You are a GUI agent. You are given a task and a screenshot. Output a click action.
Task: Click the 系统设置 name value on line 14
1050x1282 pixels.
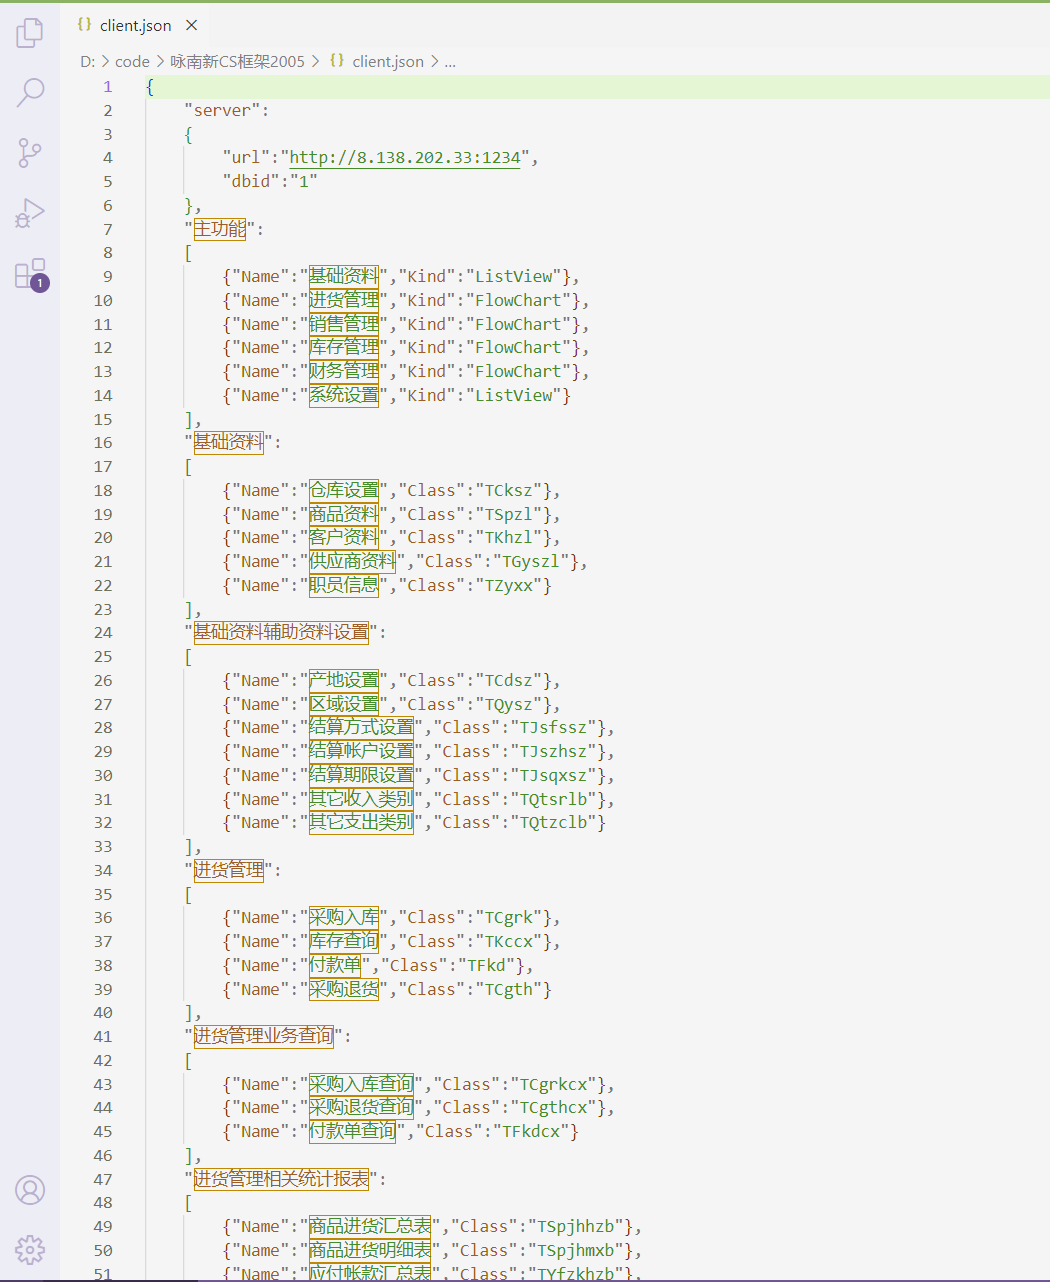344,395
